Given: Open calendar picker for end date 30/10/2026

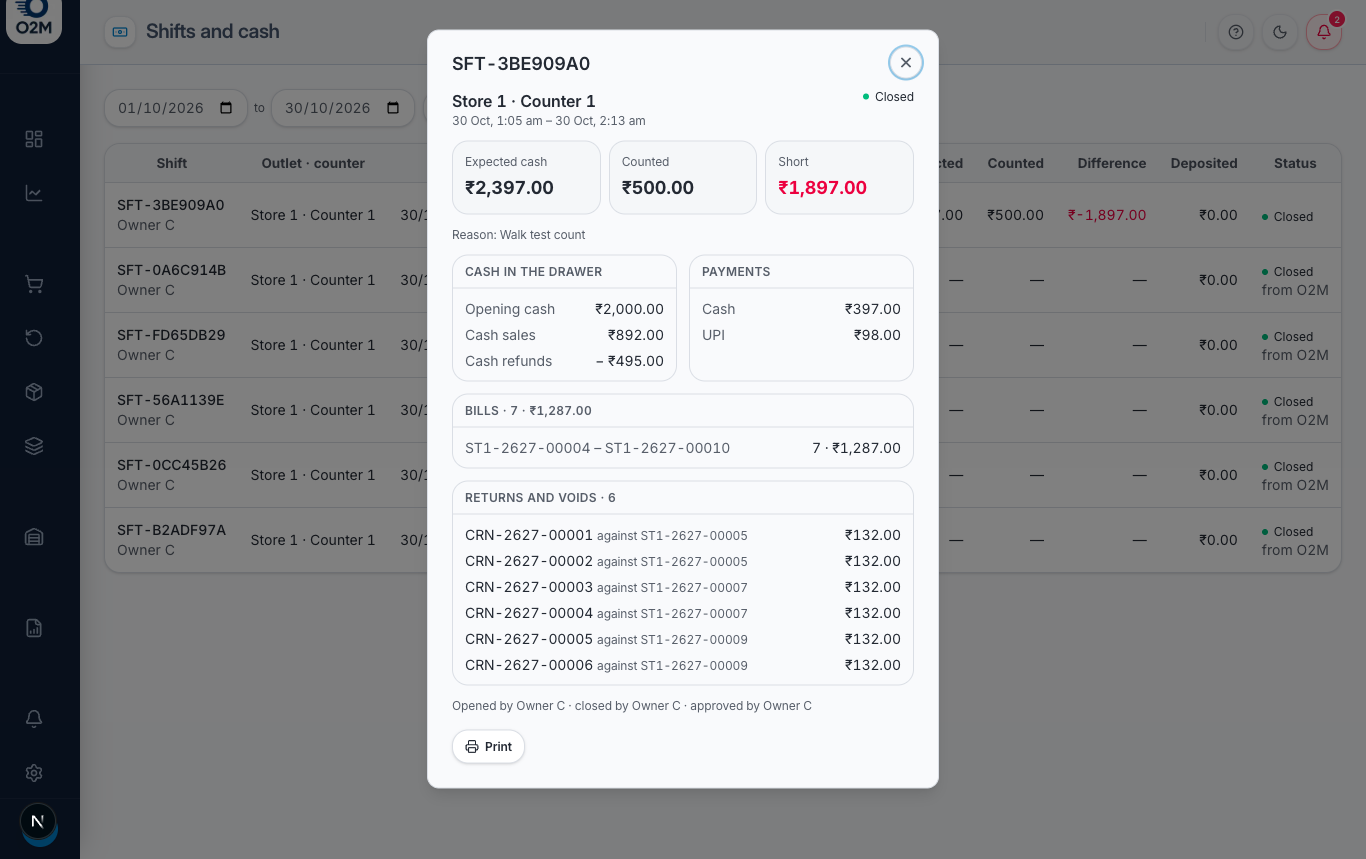Looking at the screenshot, I should coord(393,108).
